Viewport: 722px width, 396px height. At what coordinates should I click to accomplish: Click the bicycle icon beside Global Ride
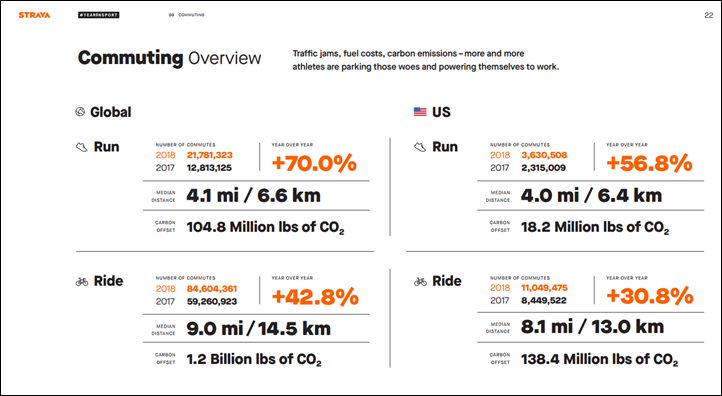[x=82, y=281]
